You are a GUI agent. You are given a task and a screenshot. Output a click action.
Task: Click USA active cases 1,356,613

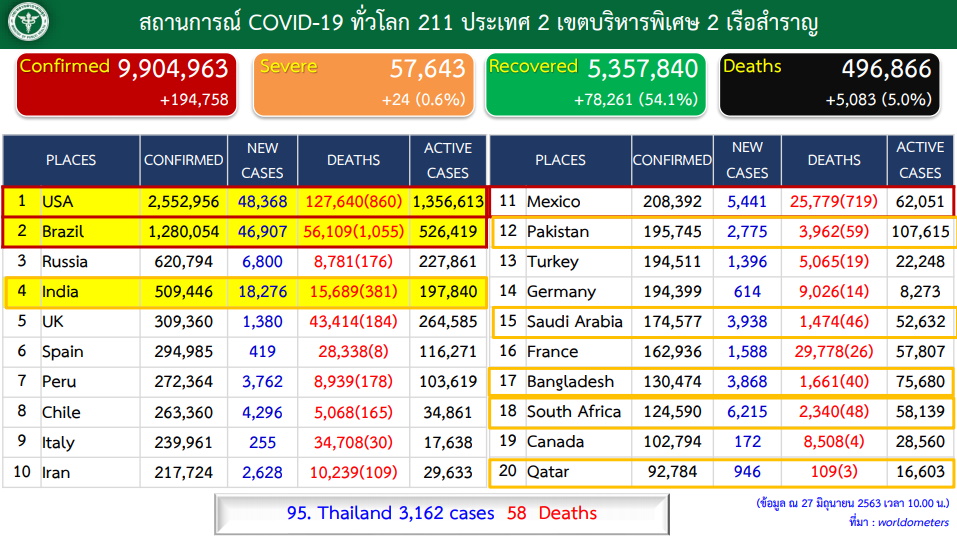448,201
